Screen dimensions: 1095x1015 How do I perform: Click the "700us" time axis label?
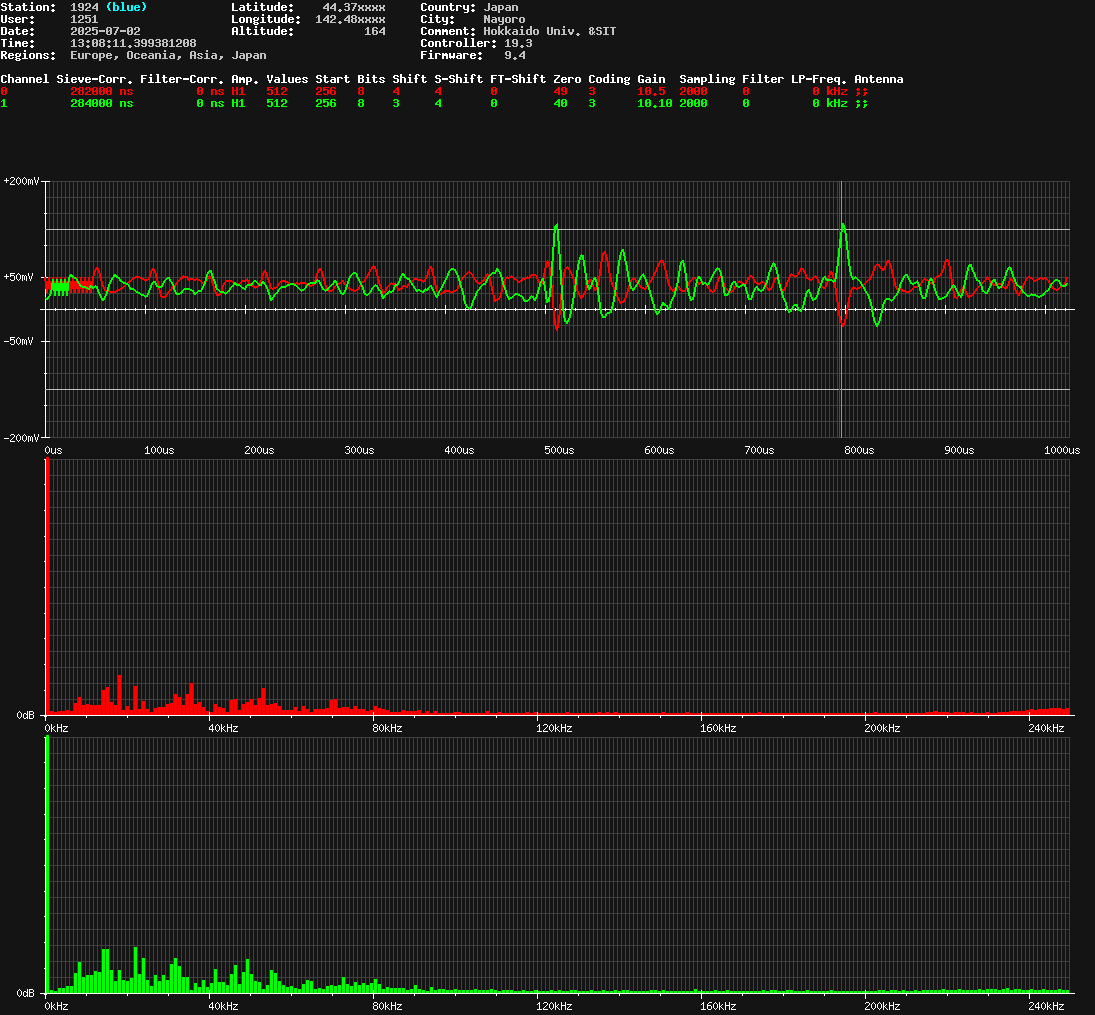click(759, 450)
